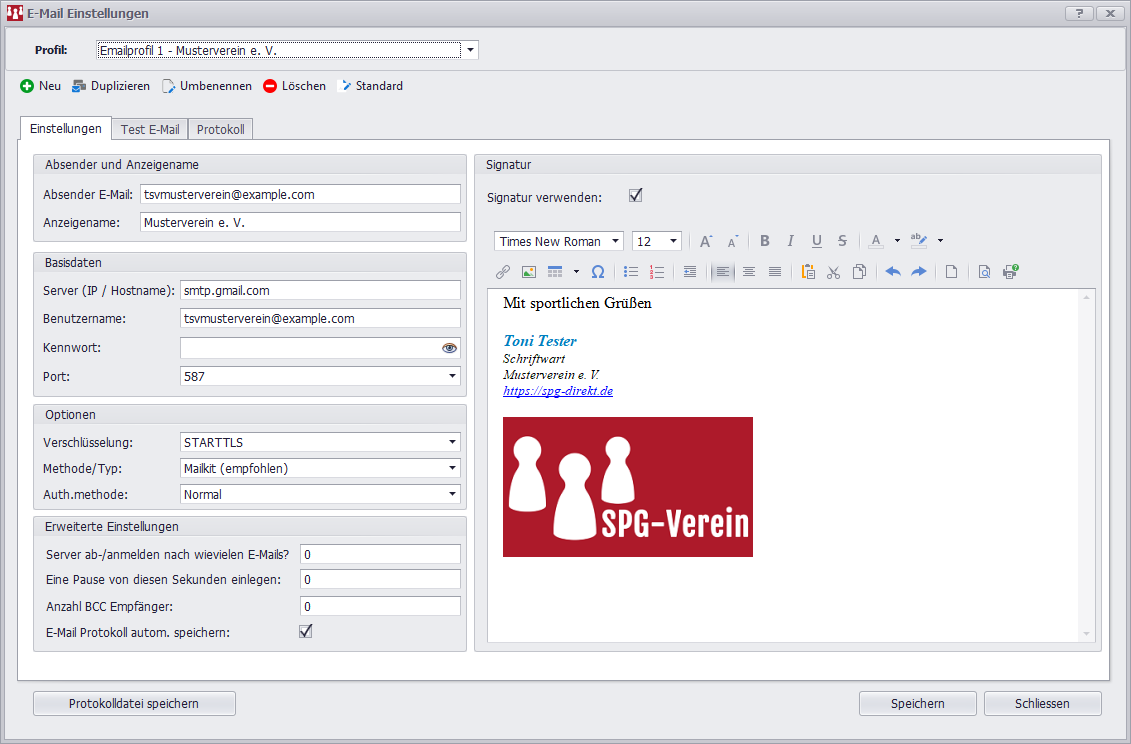Insert a hyperlink using the link icon

coord(503,271)
